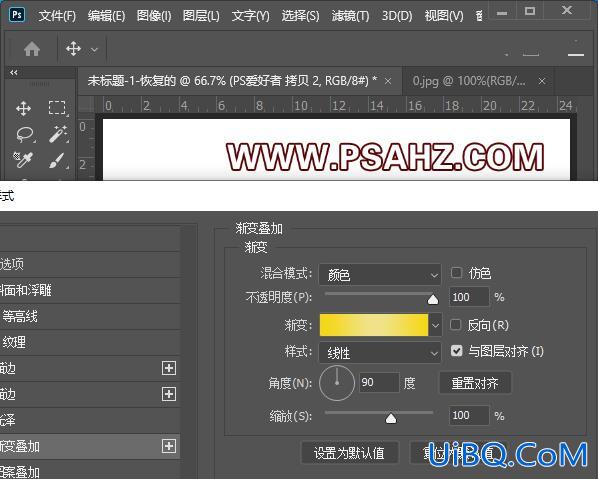This screenshot has width=598, height=479.
Task: Close the 未标题-1-恢复的 document tab
Action: pos(388,81)
